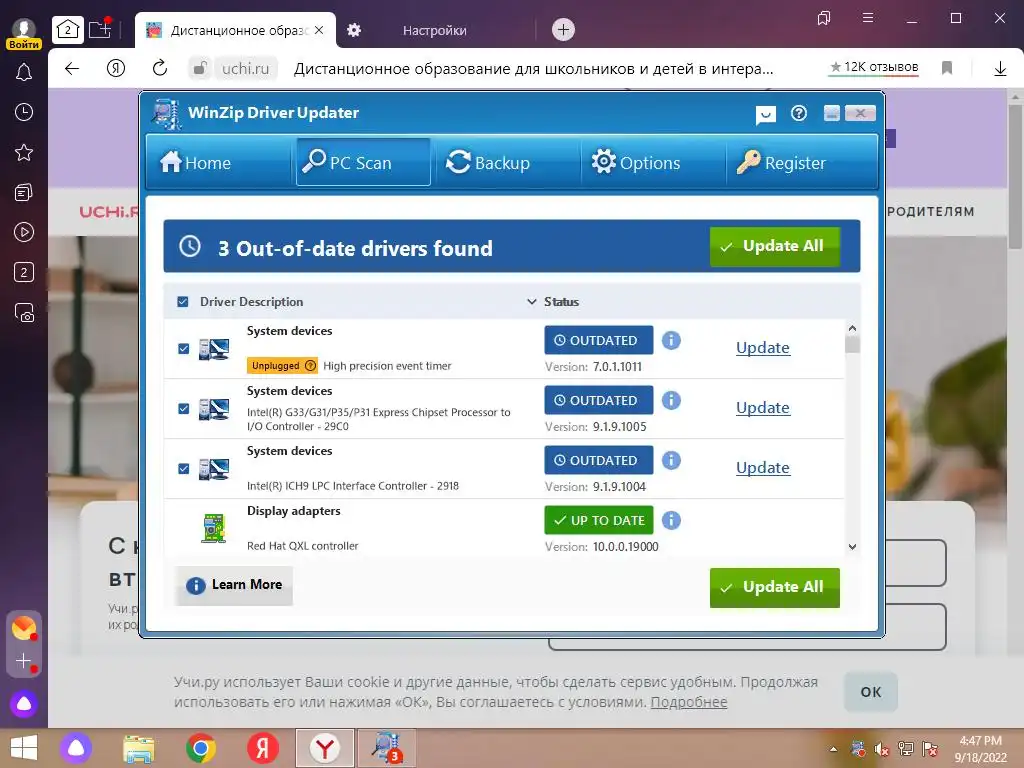Open the Options tab
This screenshot has height=768, width=1024.
[x=651, y=162]
